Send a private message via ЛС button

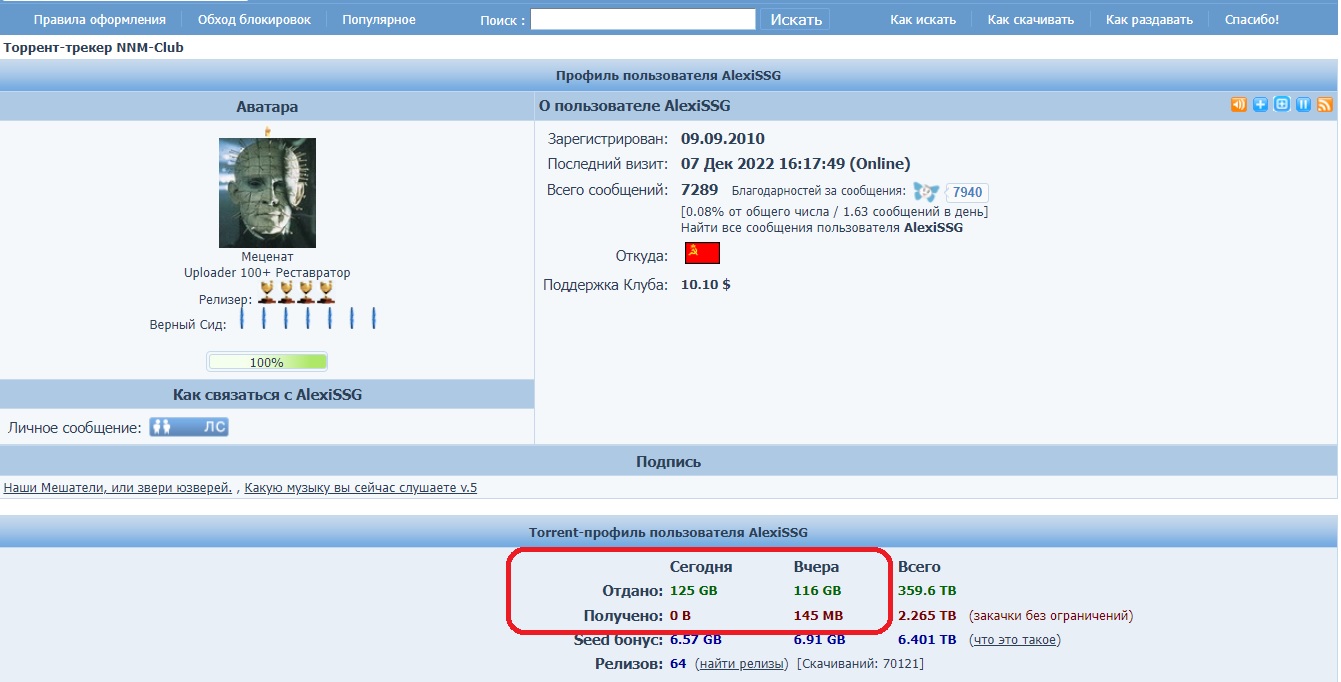189,427
